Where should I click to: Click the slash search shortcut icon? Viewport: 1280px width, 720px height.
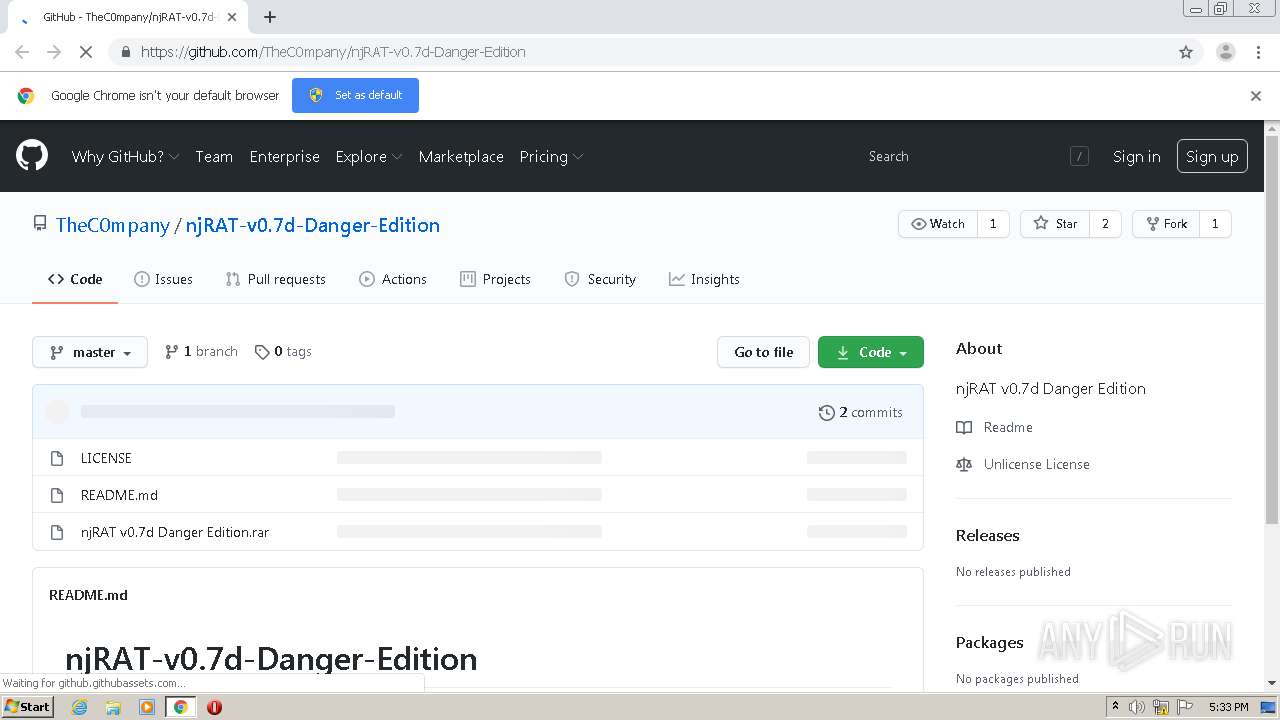coord(1079,156)
